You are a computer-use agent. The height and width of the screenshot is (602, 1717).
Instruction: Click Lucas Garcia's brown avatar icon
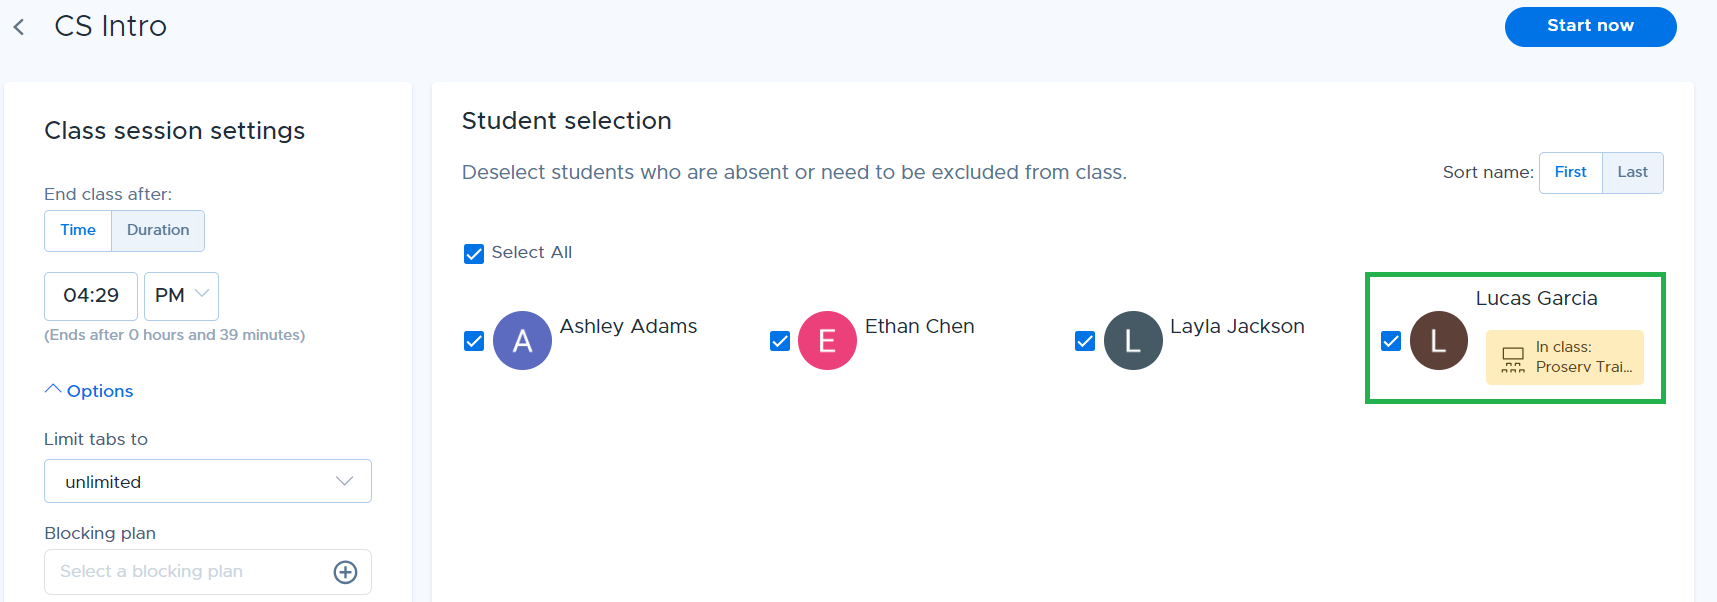(x=1439, y=341)
